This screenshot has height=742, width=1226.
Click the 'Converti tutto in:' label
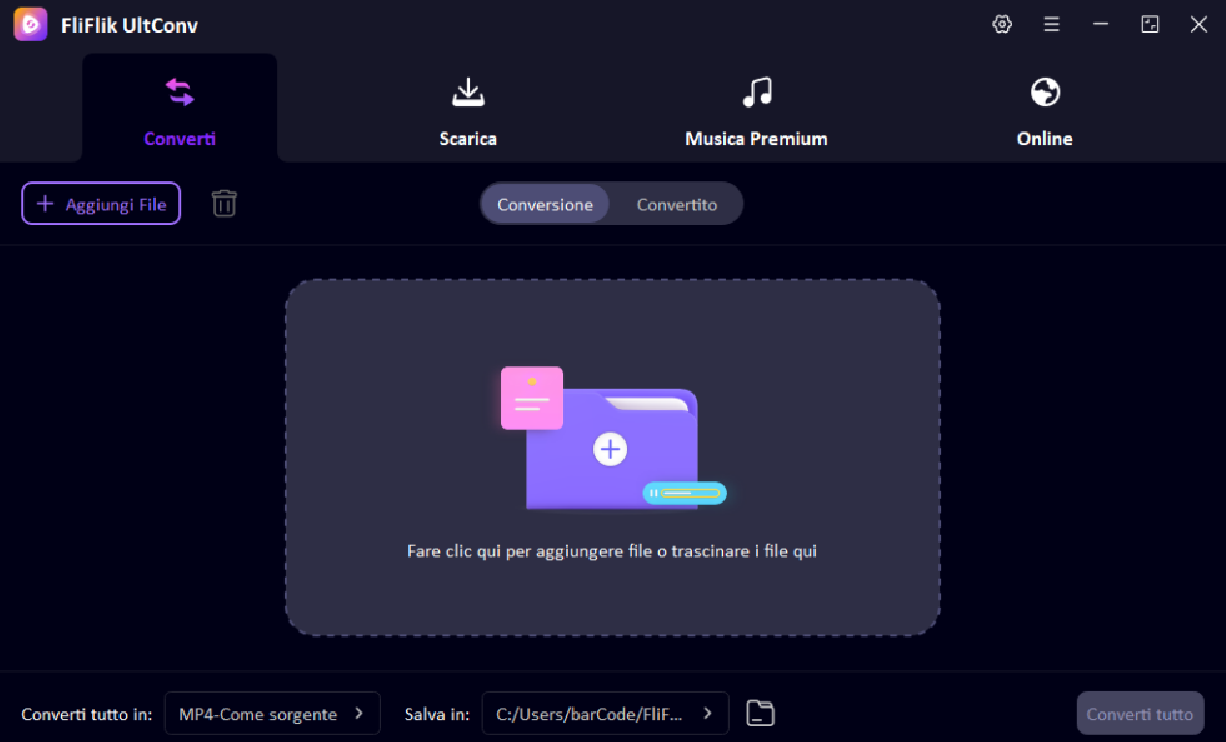[x=87, y=714]
